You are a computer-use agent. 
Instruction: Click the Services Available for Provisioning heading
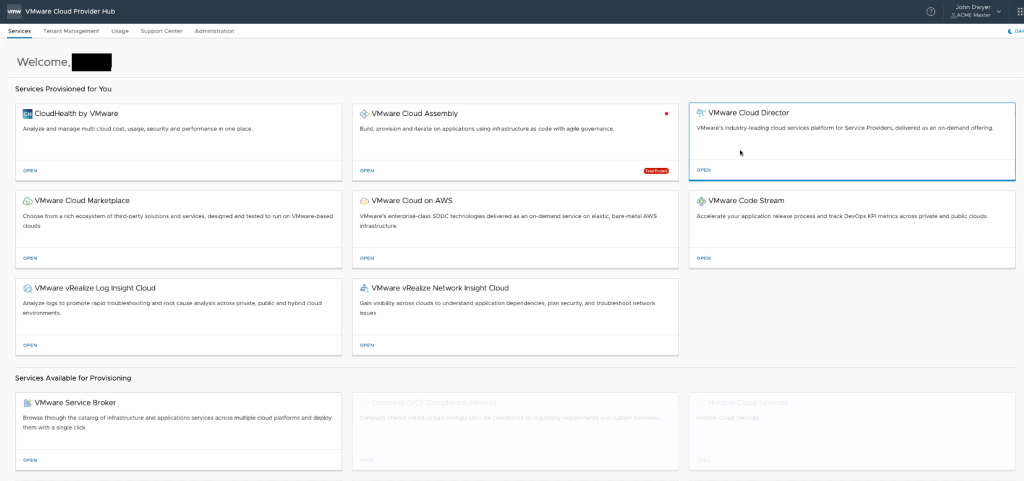[73, 378]
